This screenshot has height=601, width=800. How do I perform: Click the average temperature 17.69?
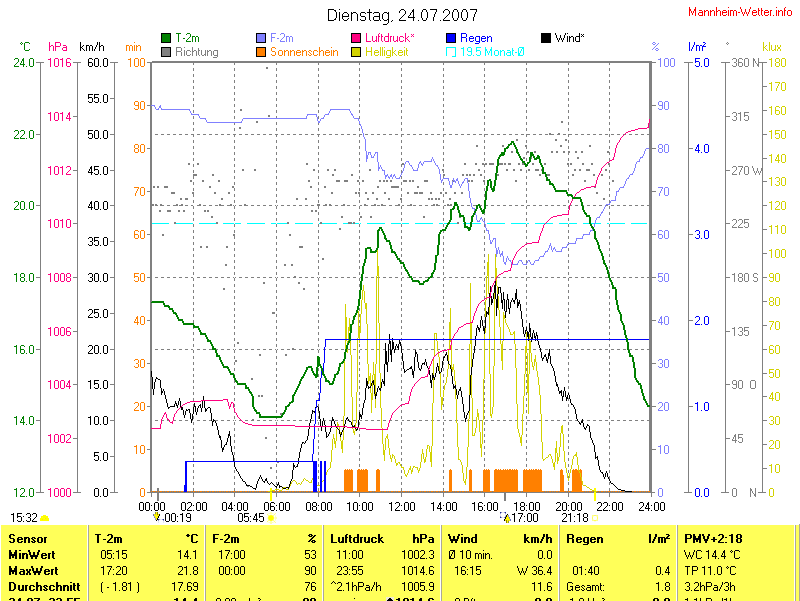(x=185, y=587)
